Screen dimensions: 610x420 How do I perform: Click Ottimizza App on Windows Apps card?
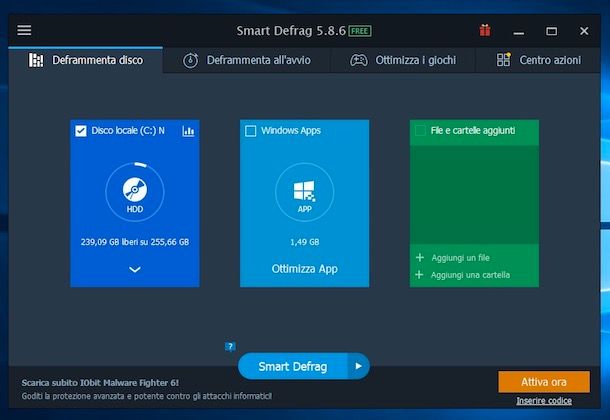(x=304, y=269)
